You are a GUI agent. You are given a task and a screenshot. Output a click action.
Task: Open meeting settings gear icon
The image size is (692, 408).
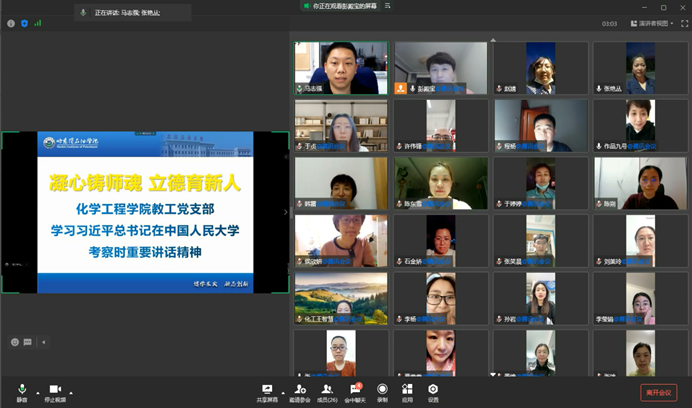tap(433, 390)
